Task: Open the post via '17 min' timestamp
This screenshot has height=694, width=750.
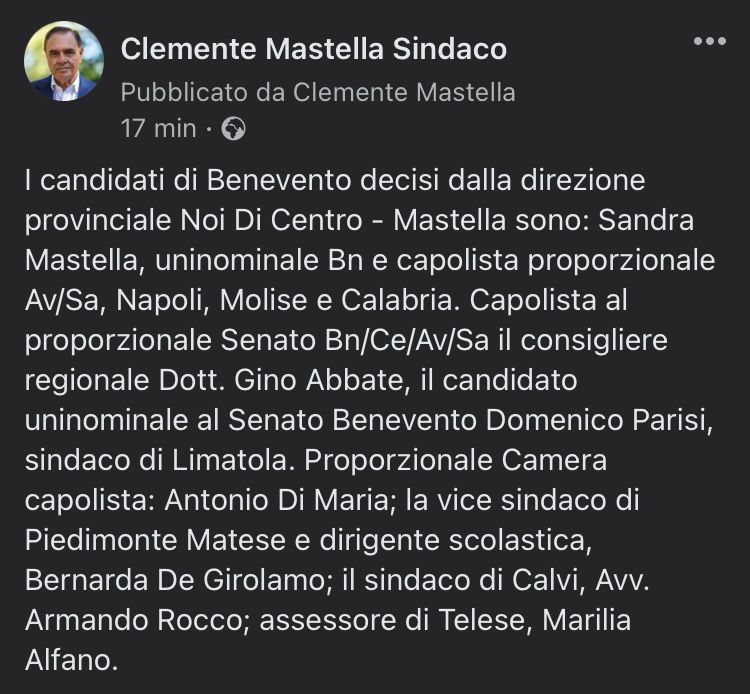Action: point(158,129)
